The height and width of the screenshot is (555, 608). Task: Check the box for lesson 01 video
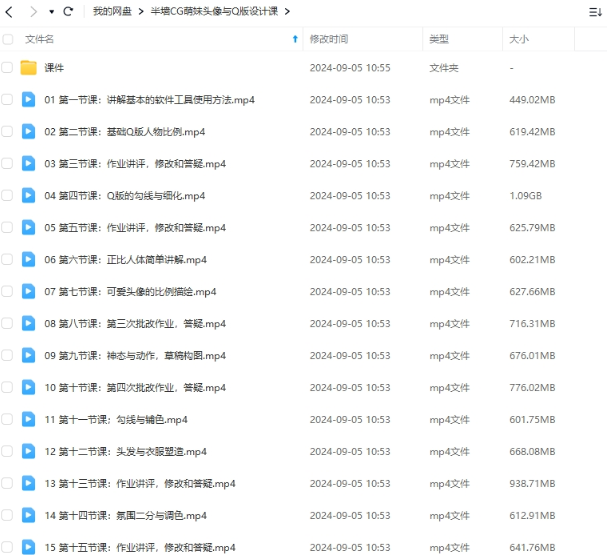pyautogui.click(x=7, y=100)
